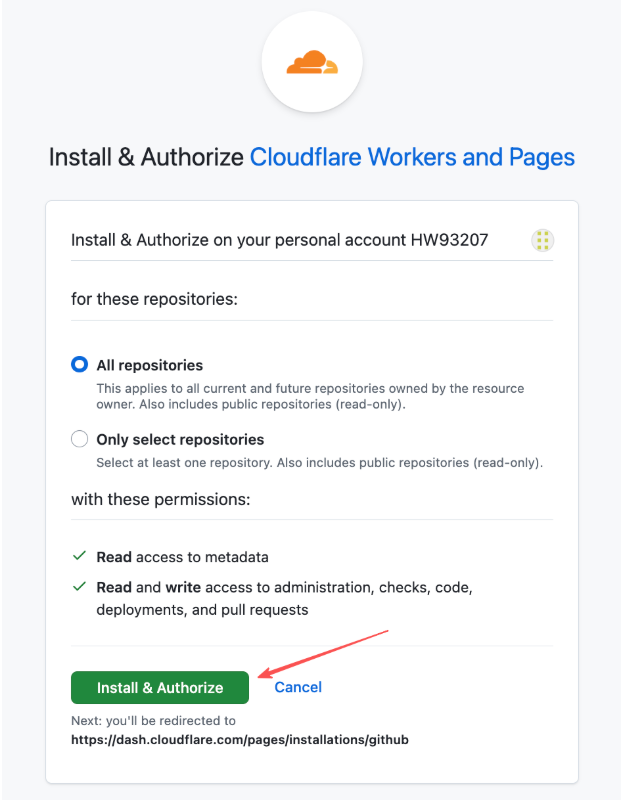
Task: Click the "for these repositories:" heading
Action: 154,299
